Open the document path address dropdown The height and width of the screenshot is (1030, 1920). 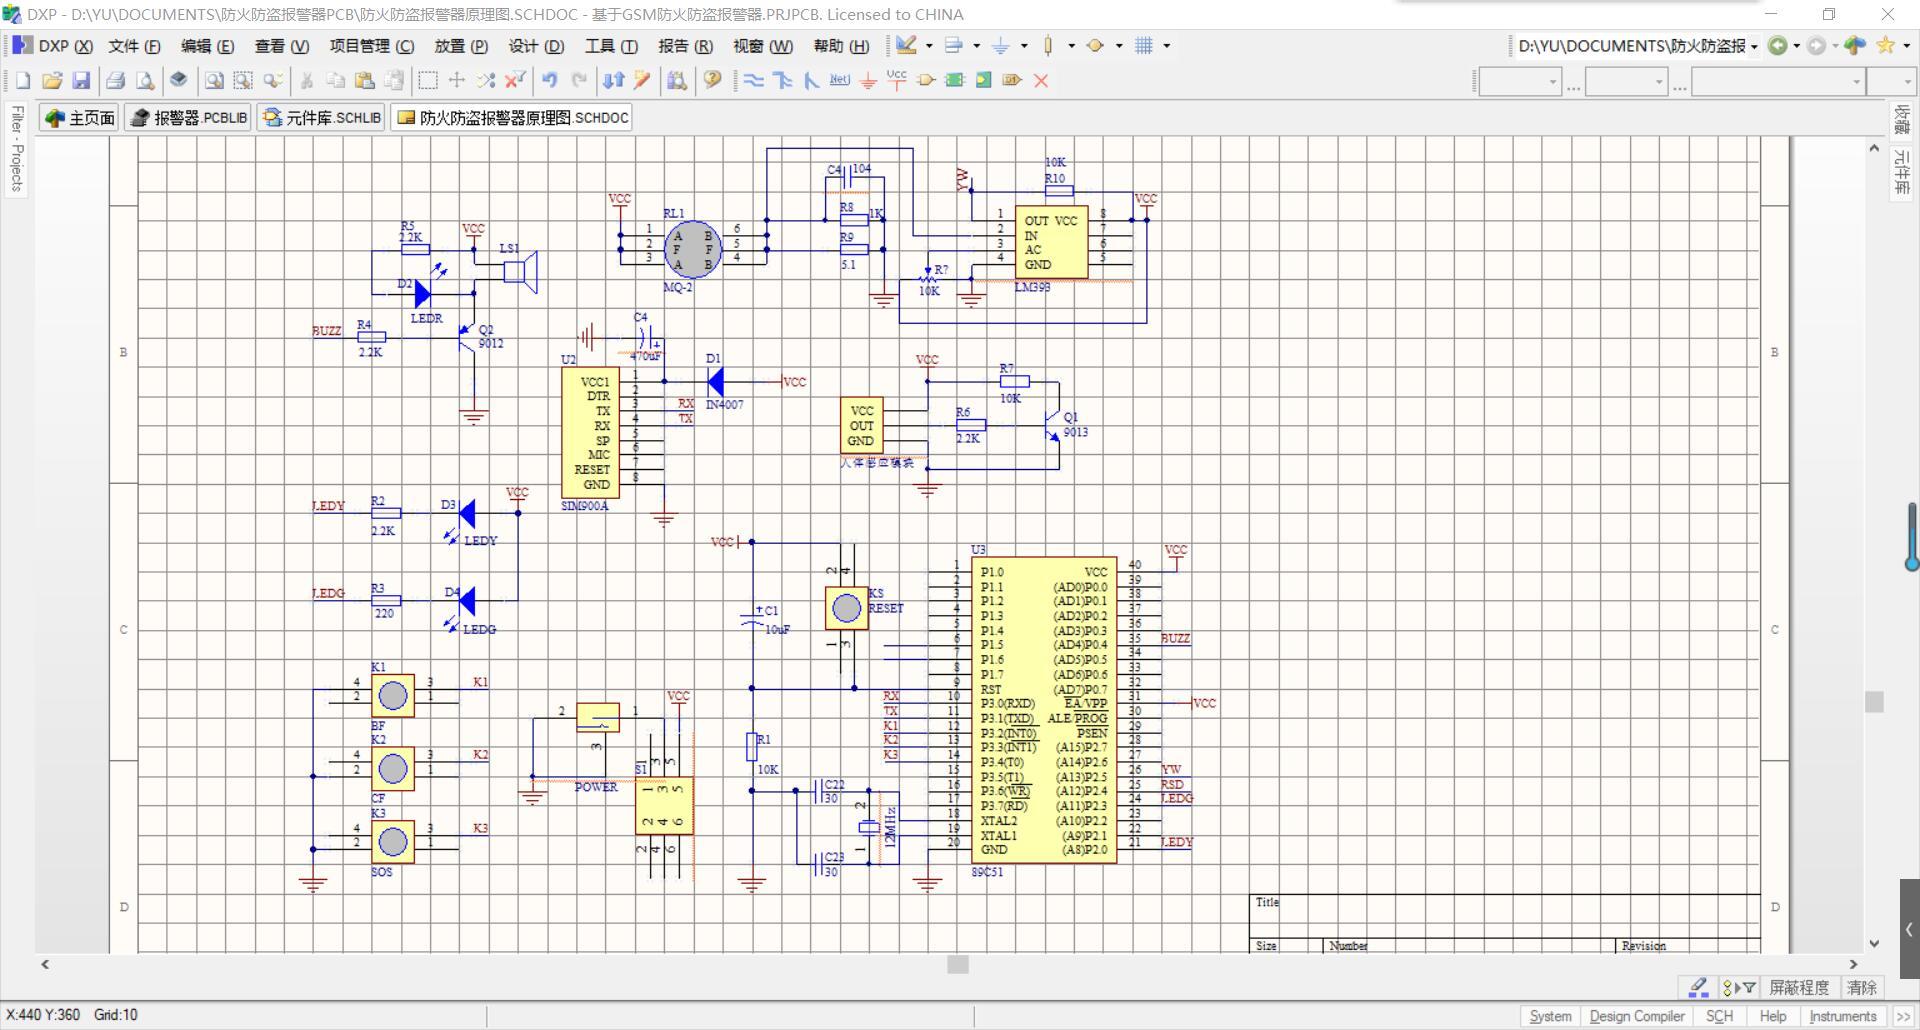tap(1754, 46)
